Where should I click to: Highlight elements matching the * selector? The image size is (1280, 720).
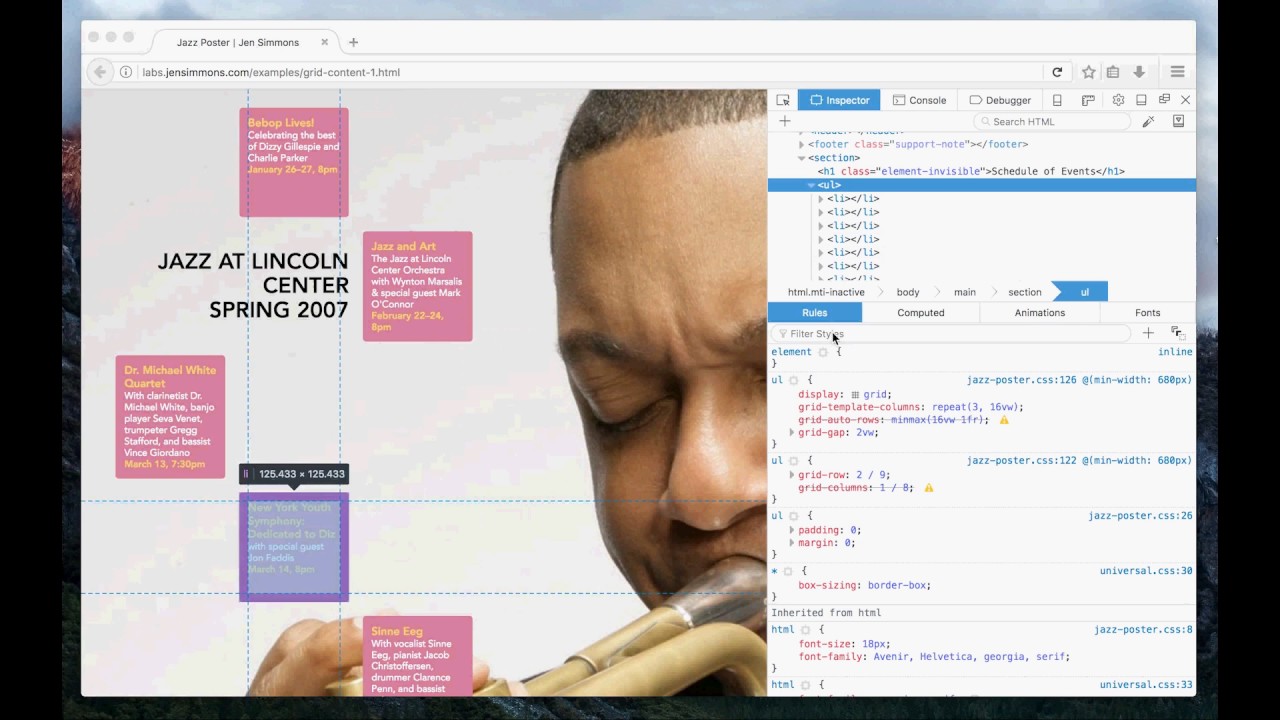click(x=788, y=571)
